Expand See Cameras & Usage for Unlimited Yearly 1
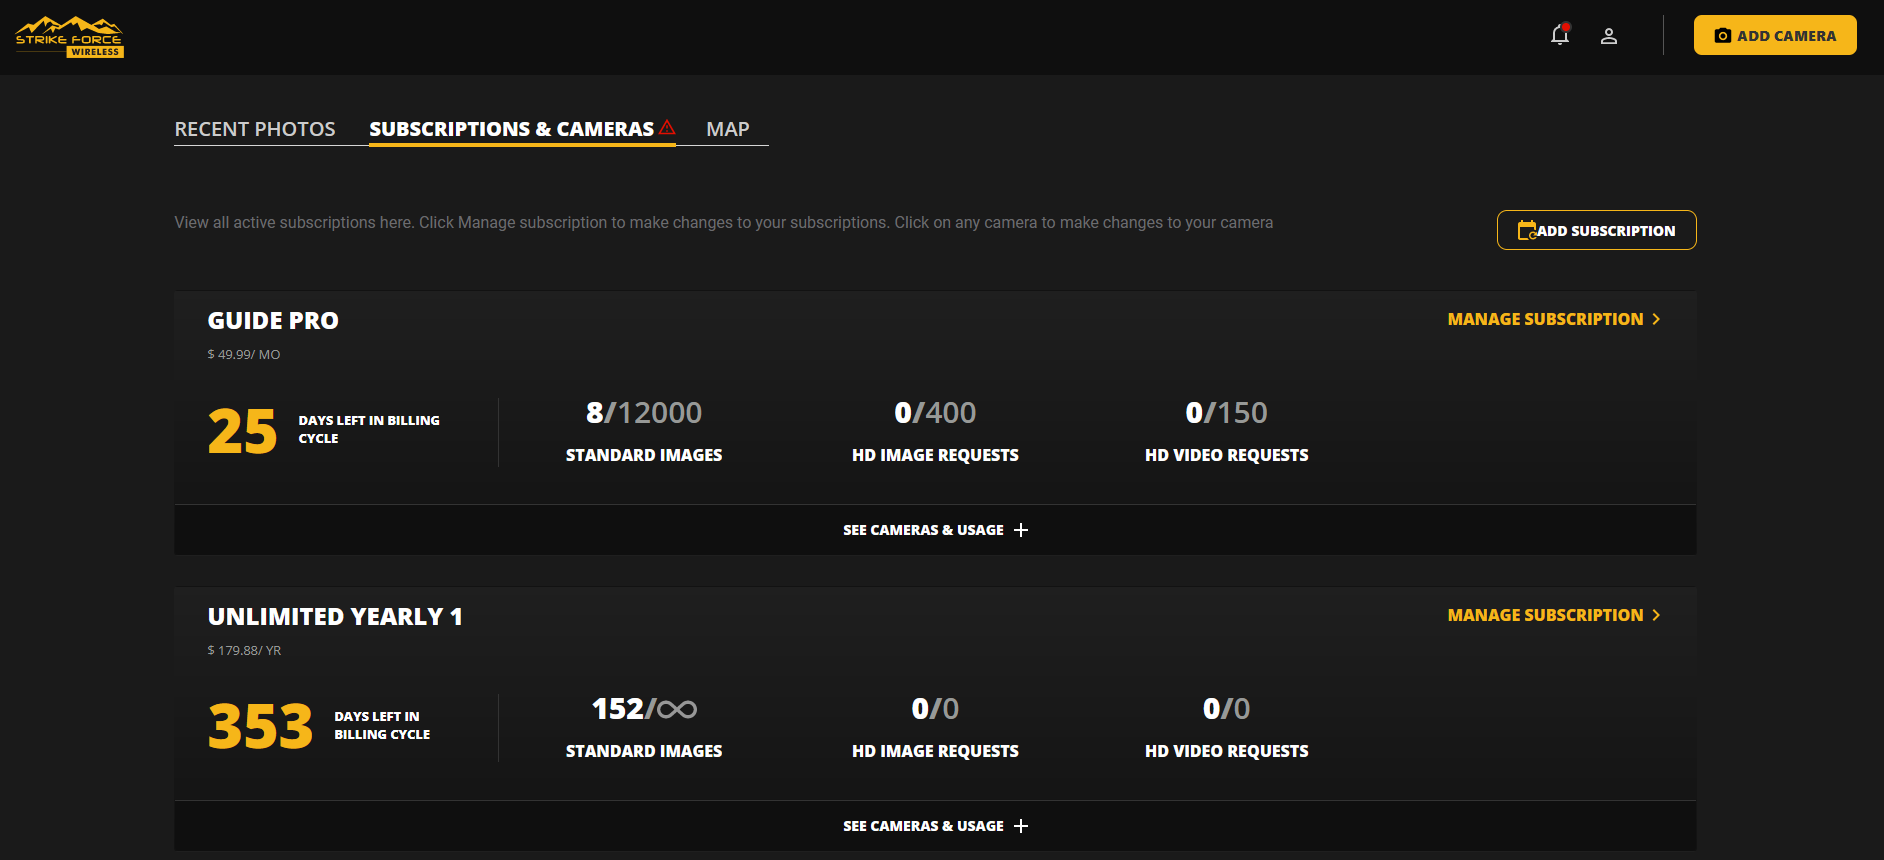Screen dimensions: 1884x860 coord(923,826)
